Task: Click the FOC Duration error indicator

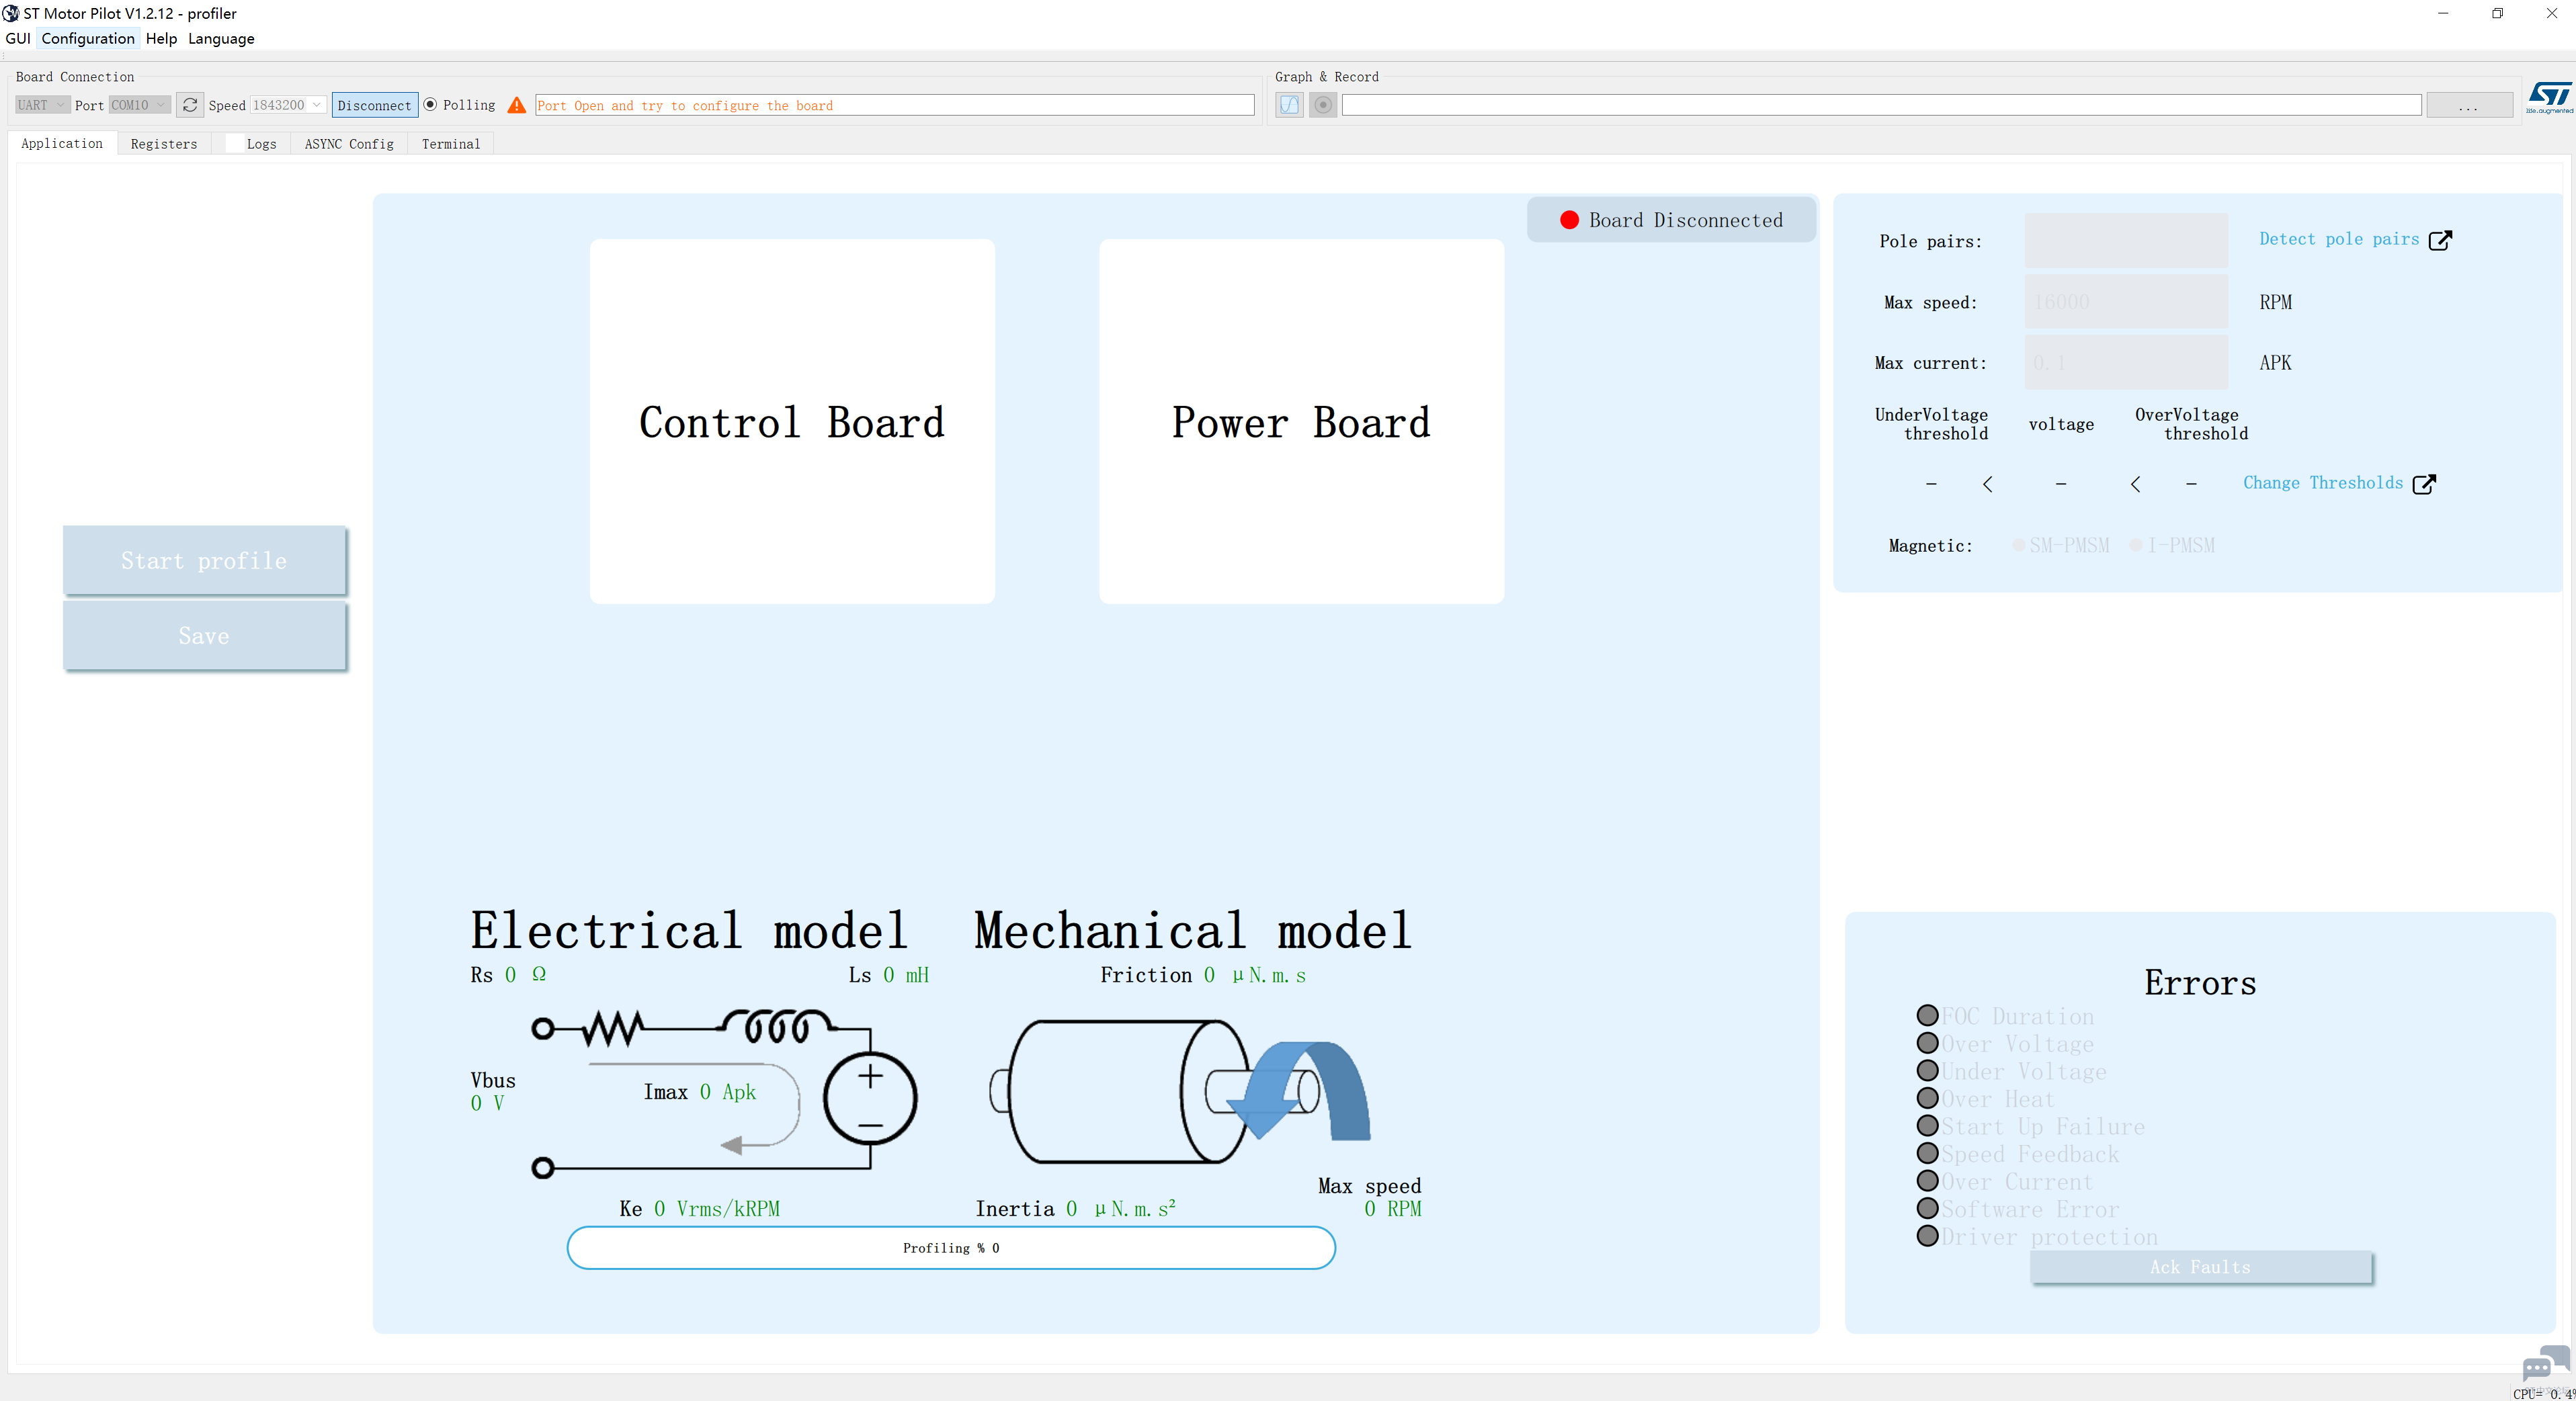Action: pyautogui.click(x=1927, y=1015)
